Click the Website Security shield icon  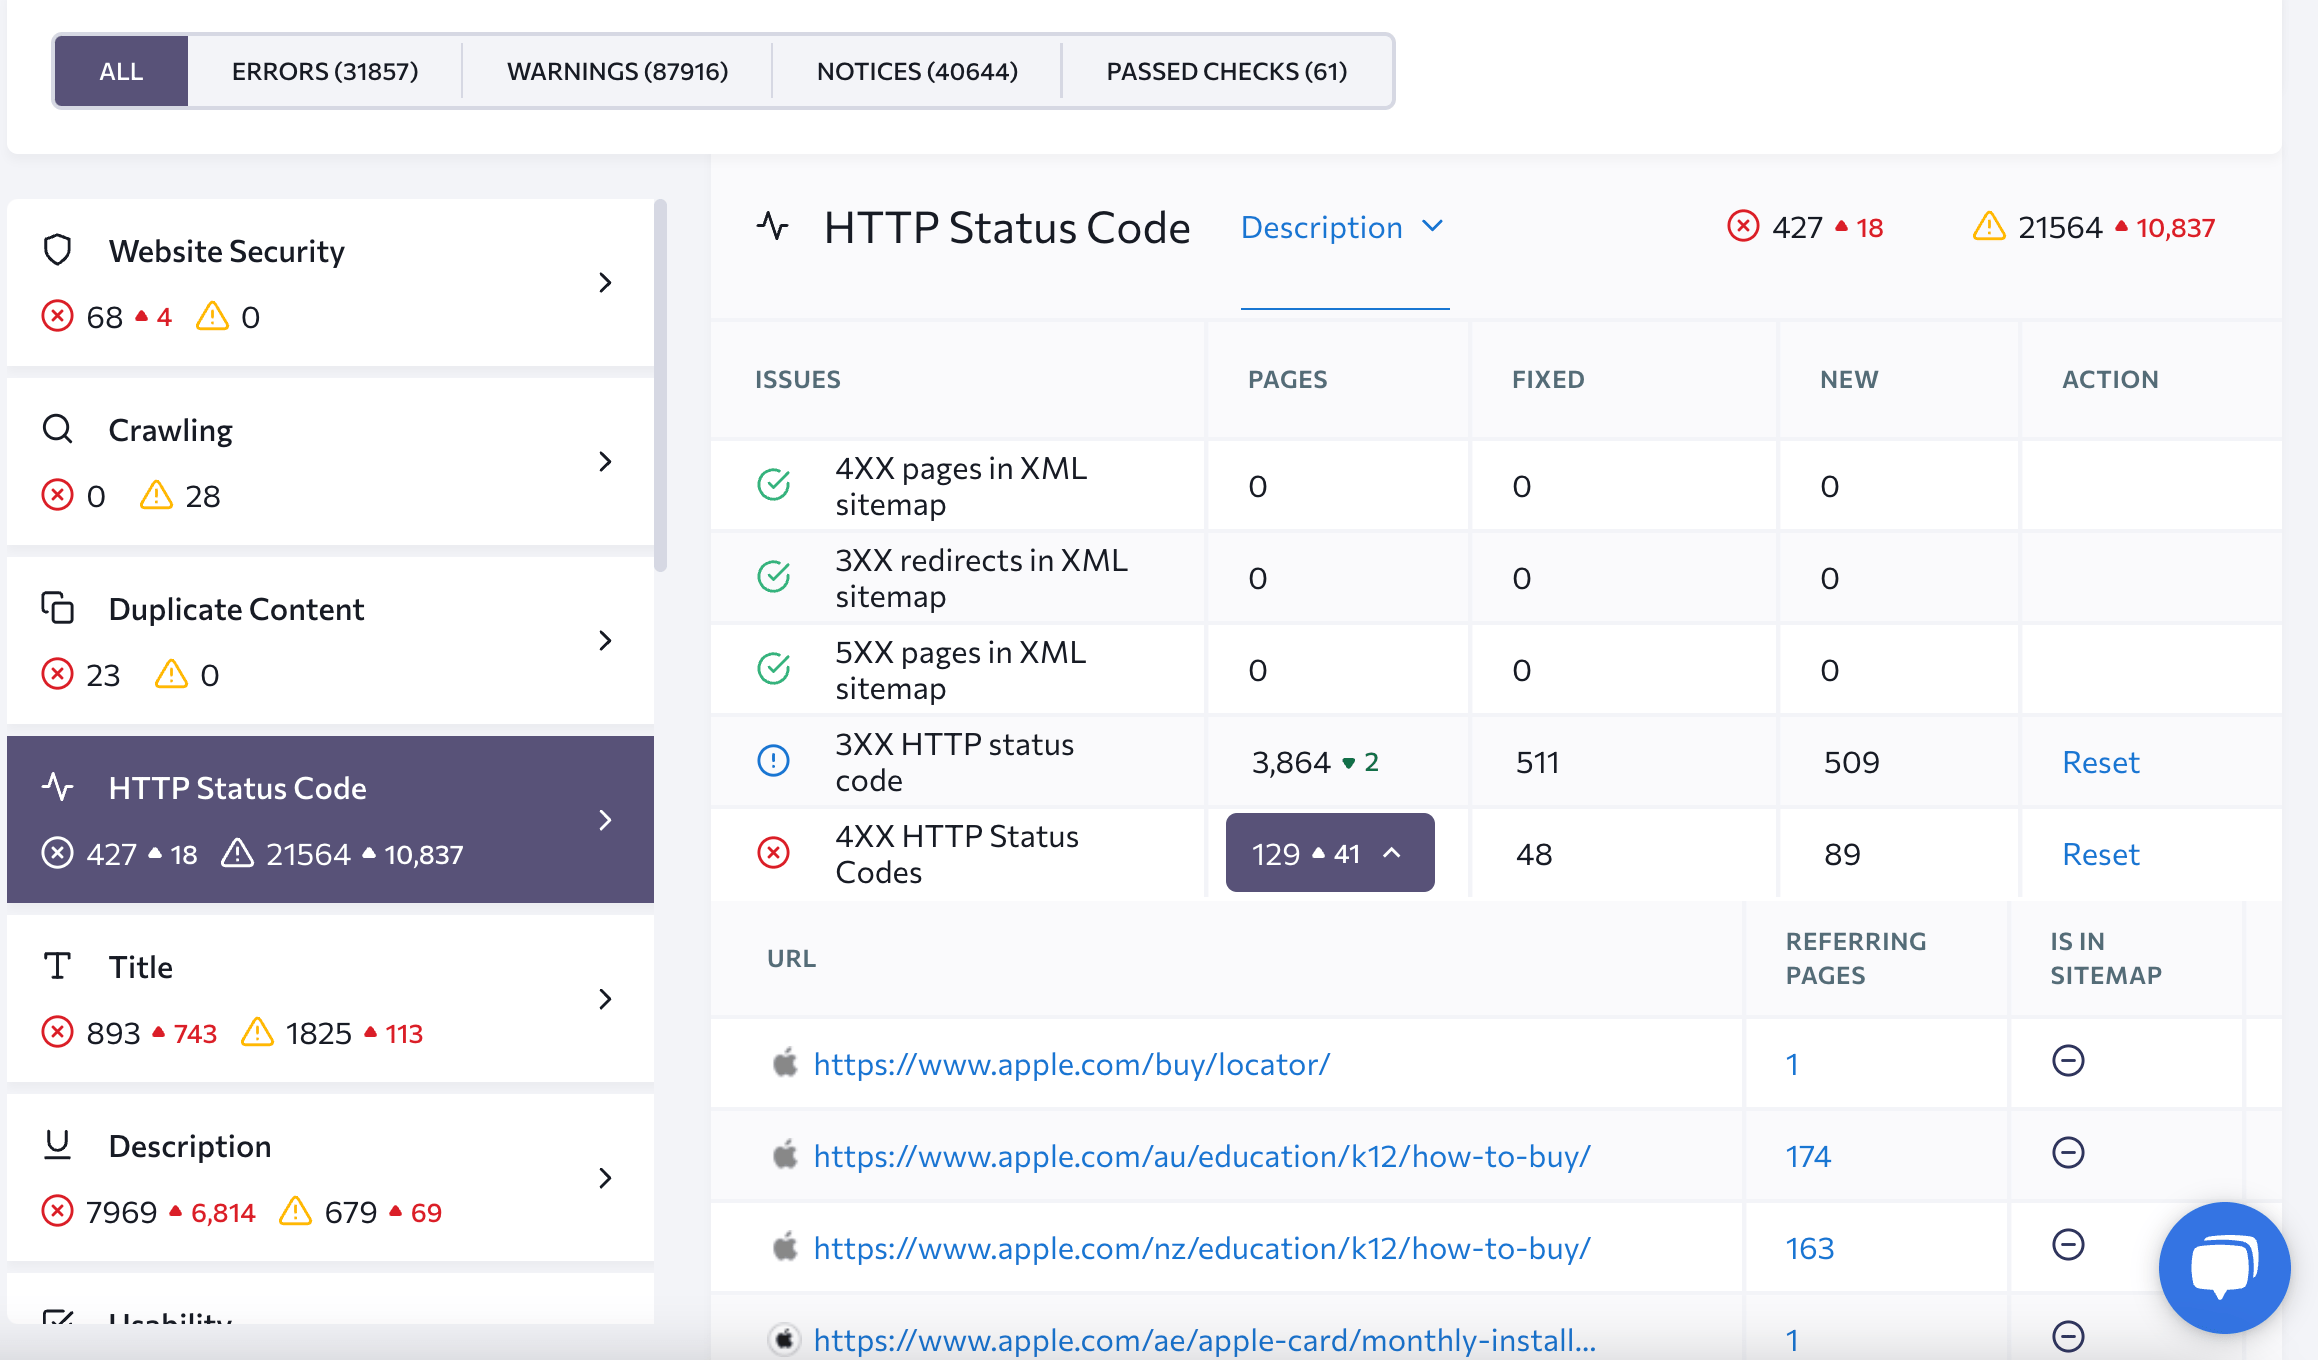click(58, 250)
